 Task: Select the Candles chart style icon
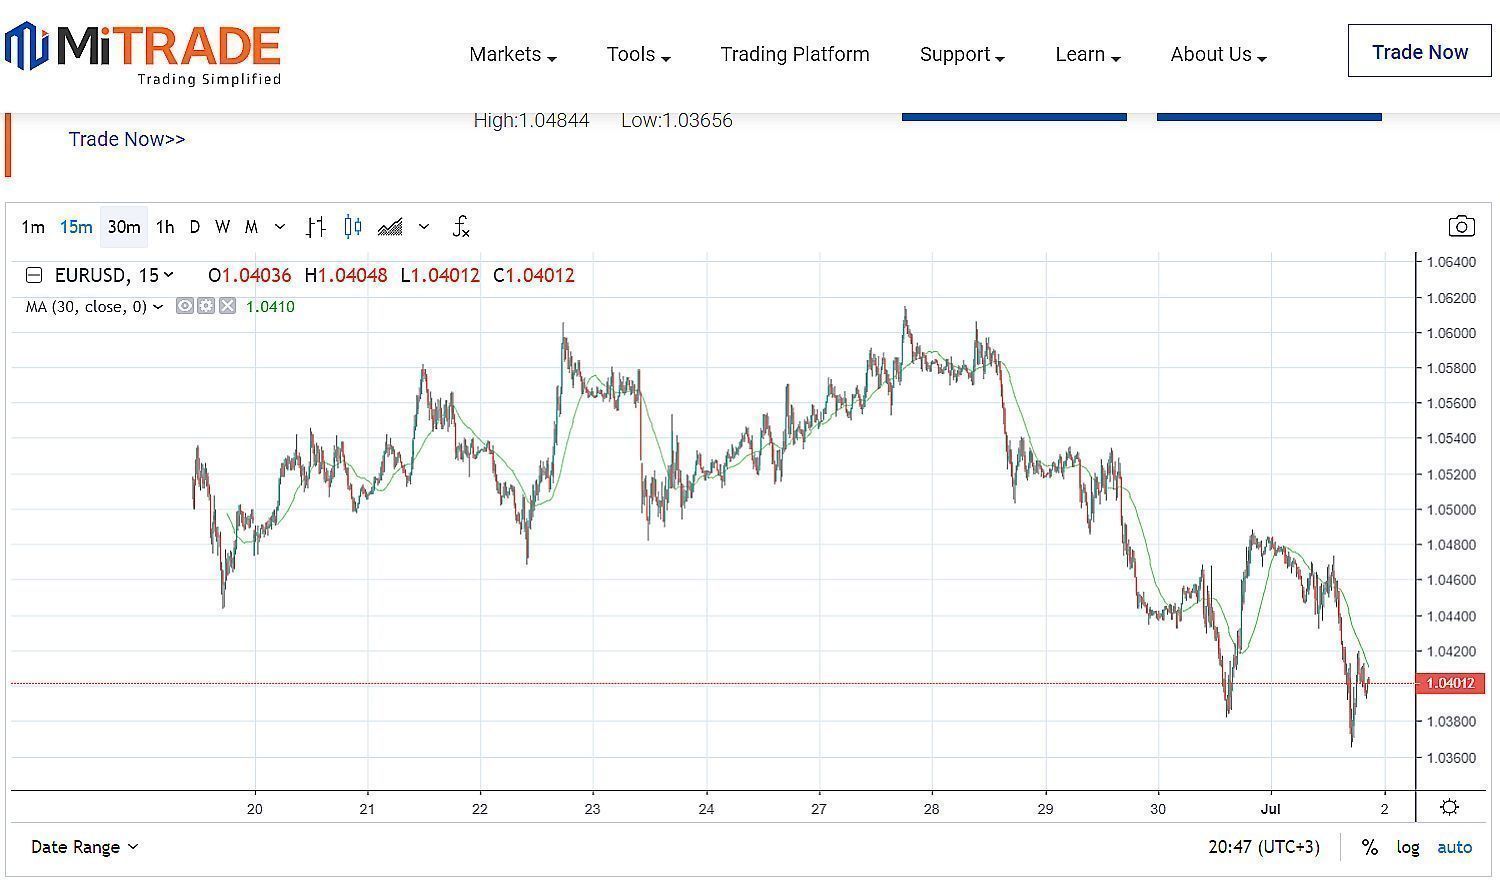352,227
